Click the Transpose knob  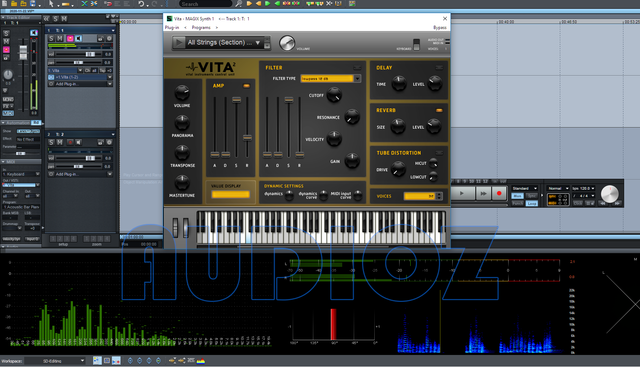coord(182,153)
